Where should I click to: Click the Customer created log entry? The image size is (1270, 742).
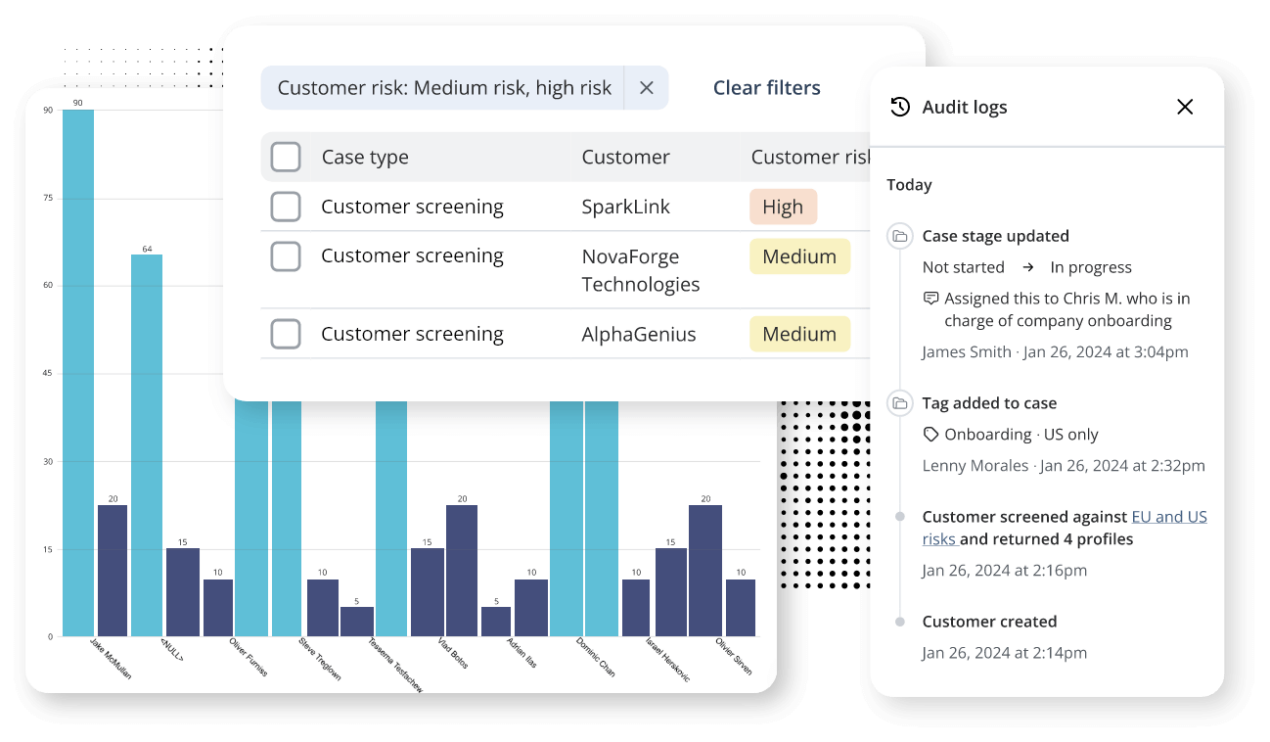tap(989, 621)
